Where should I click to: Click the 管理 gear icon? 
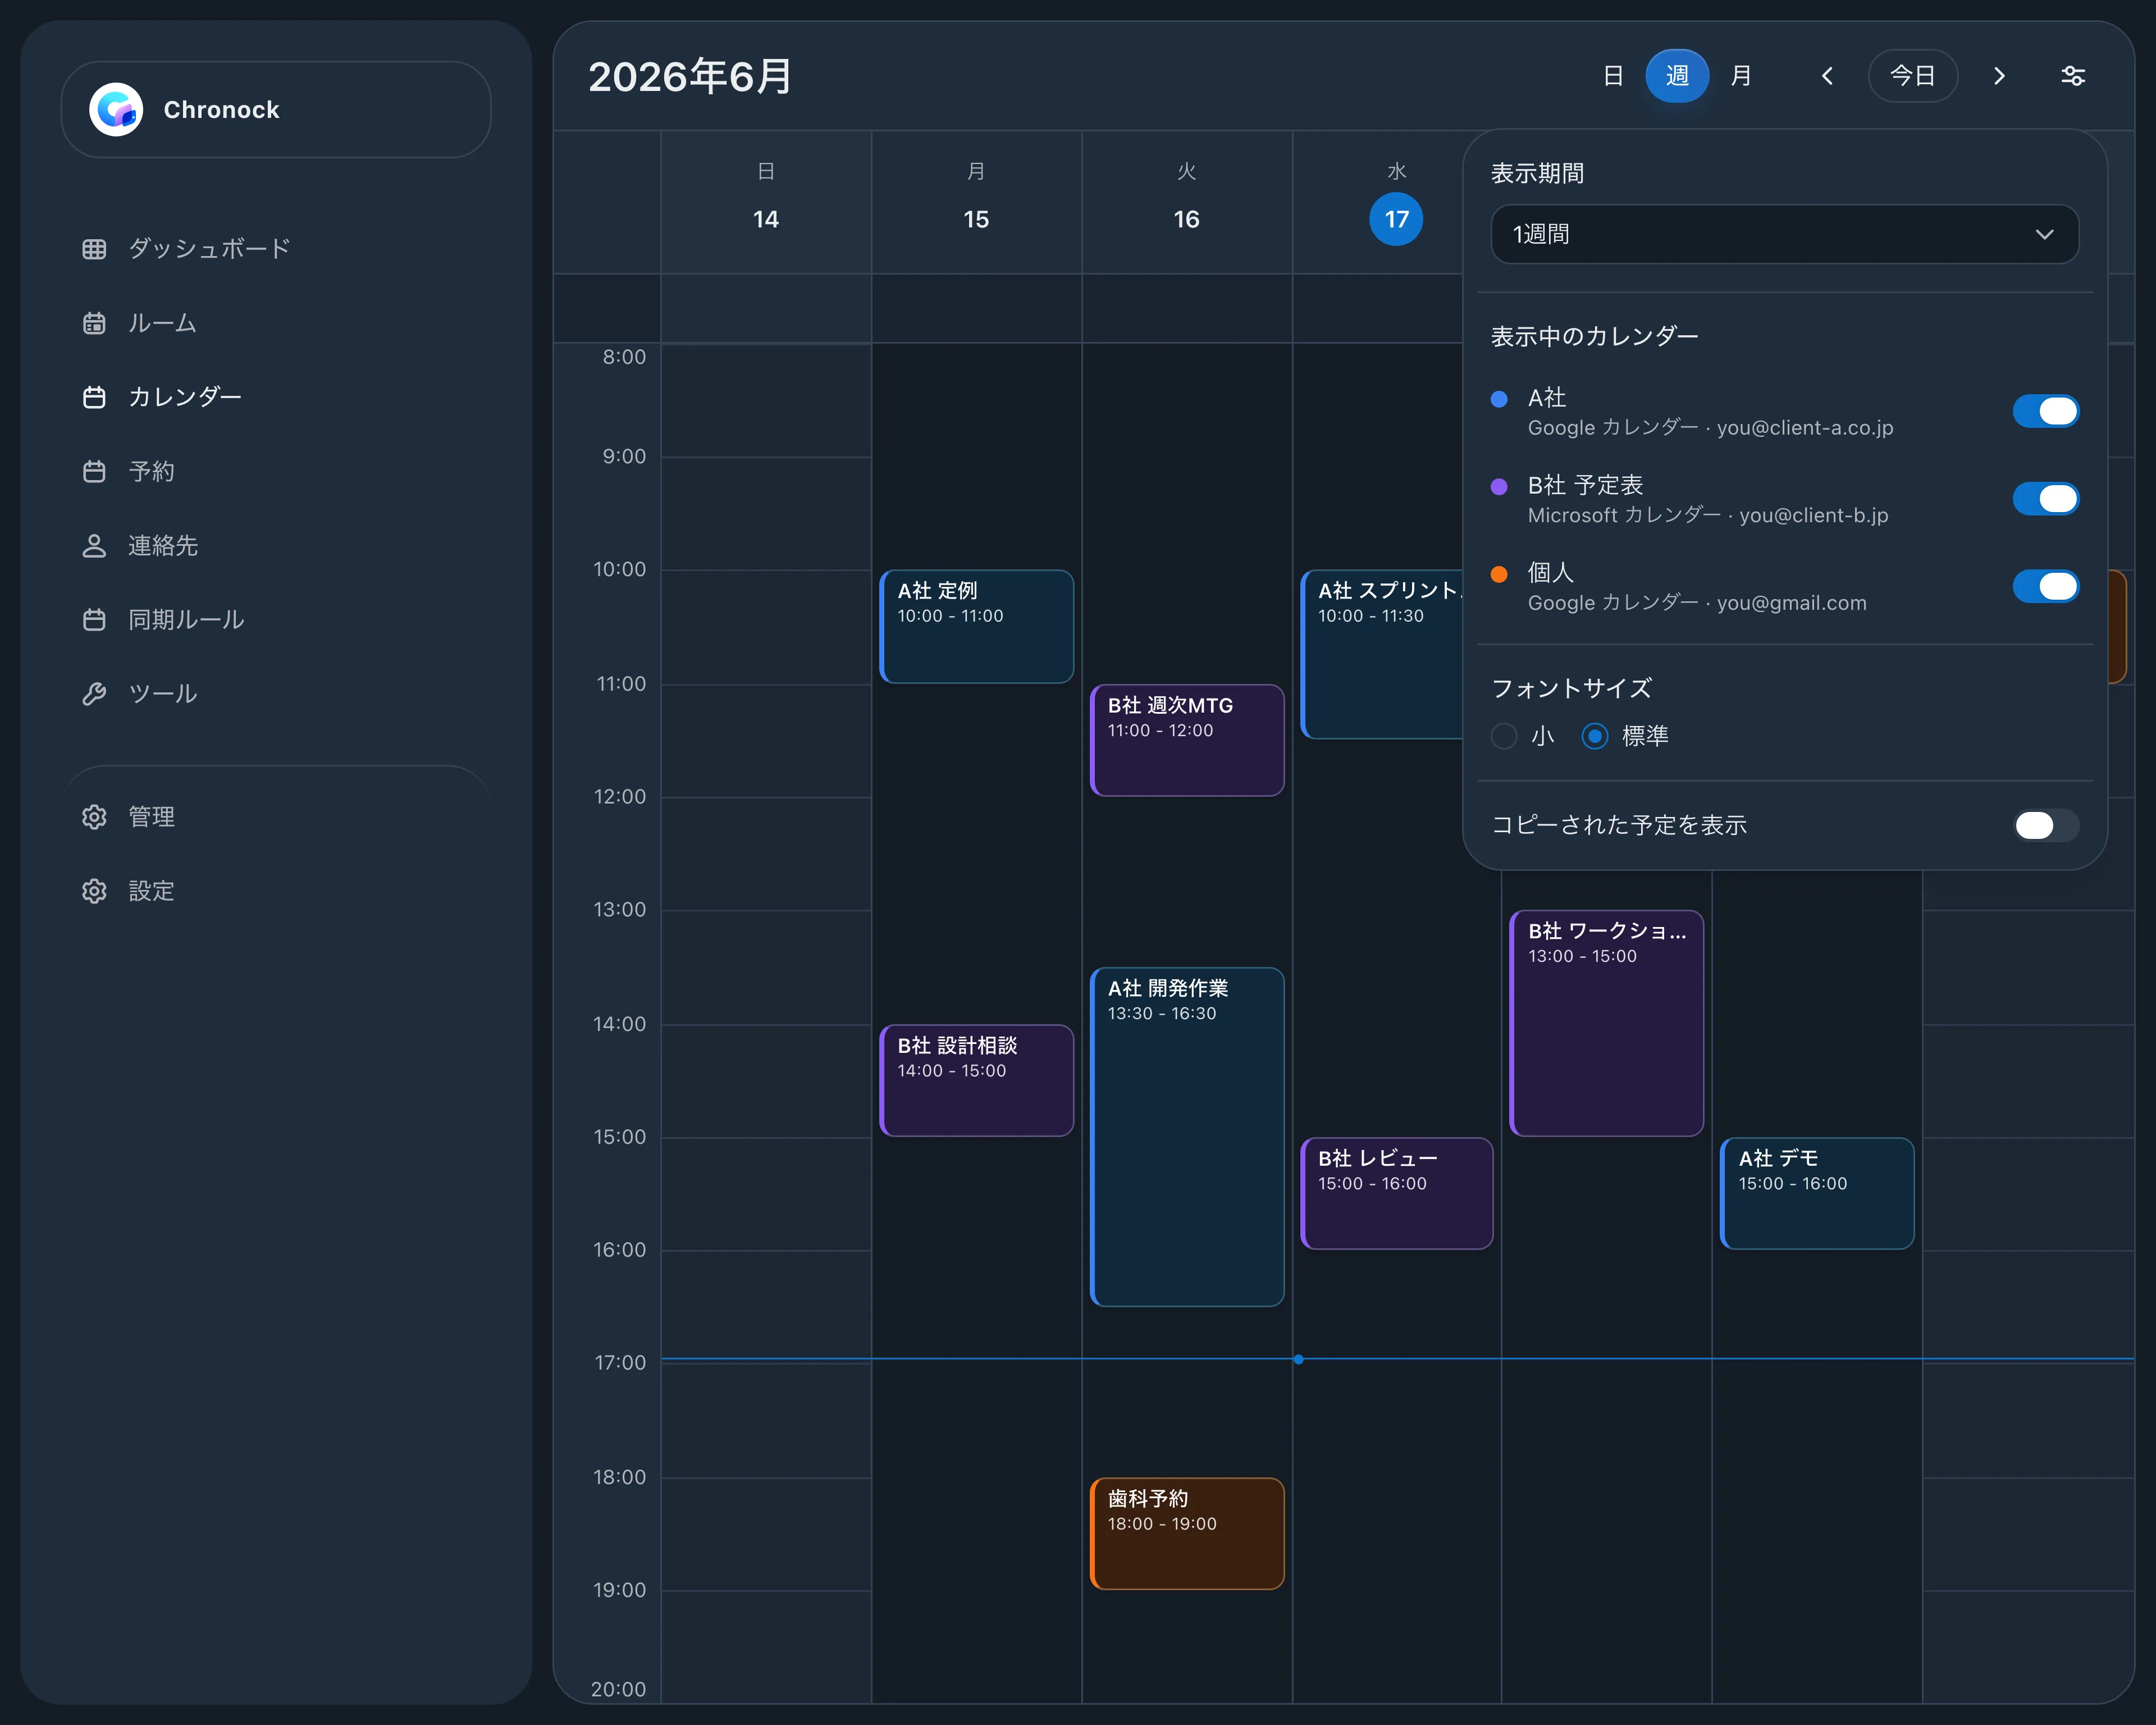(94, 817)
